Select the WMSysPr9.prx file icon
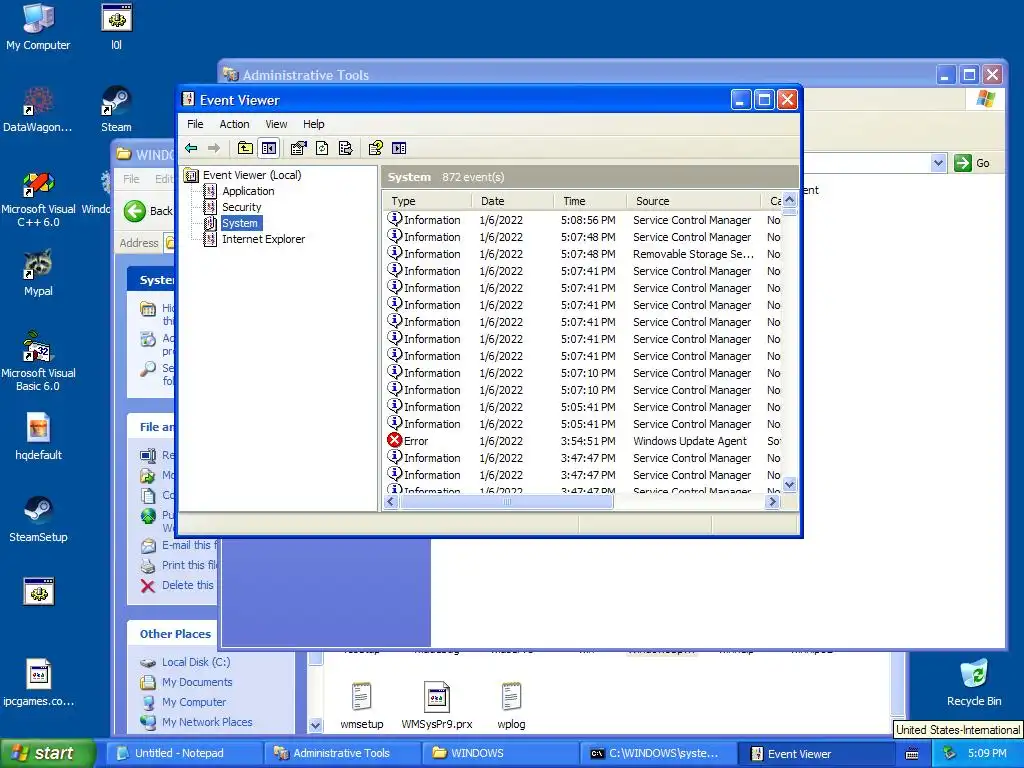The height and width of the screenshot is (768, 1024). (x=436, y=705)
